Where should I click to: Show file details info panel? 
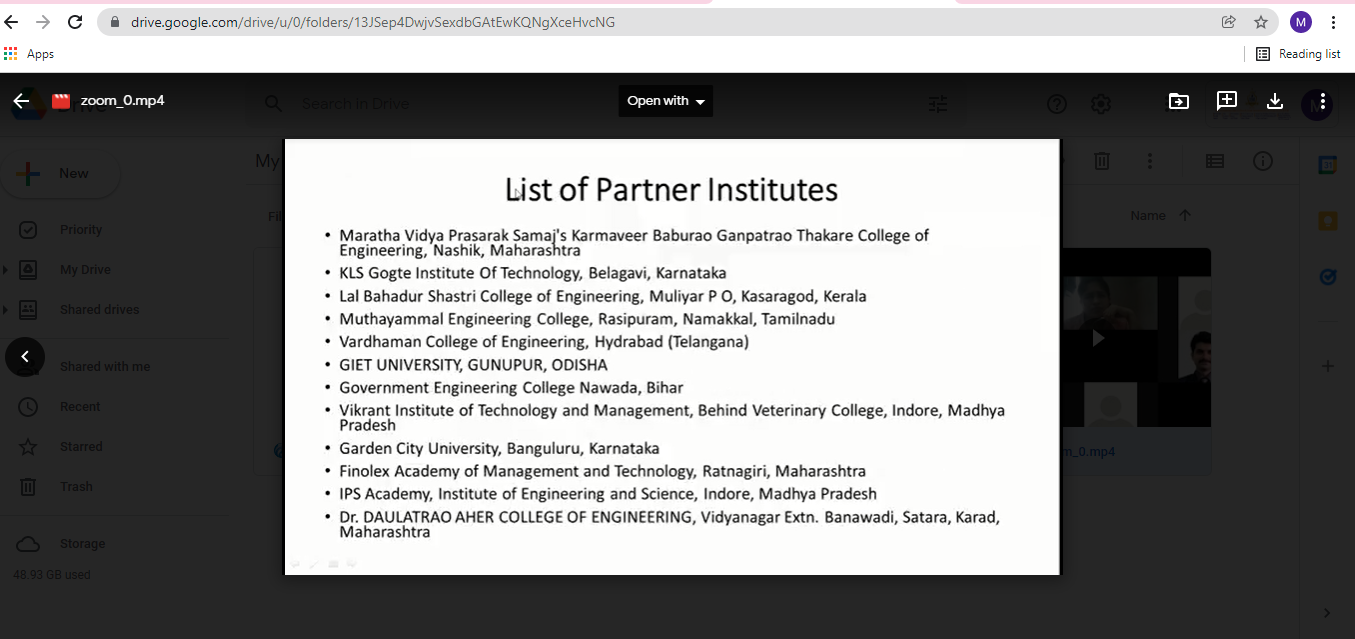point(1263,161)
